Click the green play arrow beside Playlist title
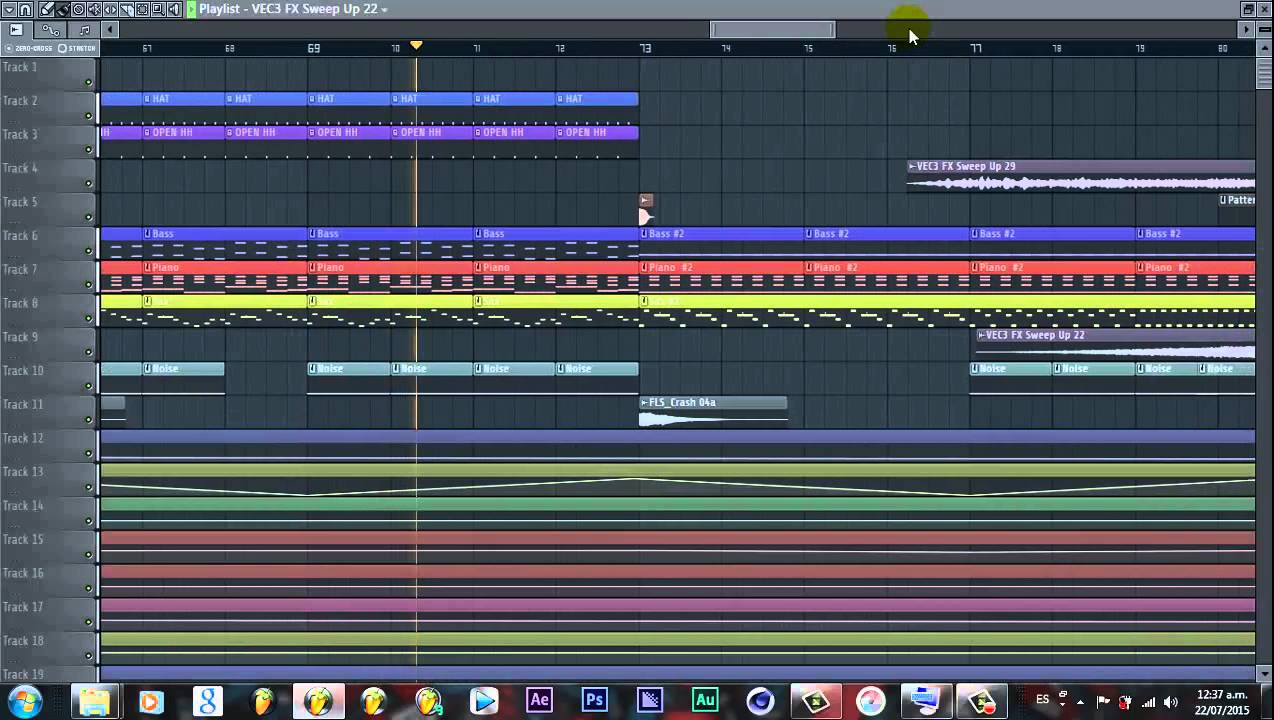The height and width of the screenshot is (720, 1274). tap(191, 9)
